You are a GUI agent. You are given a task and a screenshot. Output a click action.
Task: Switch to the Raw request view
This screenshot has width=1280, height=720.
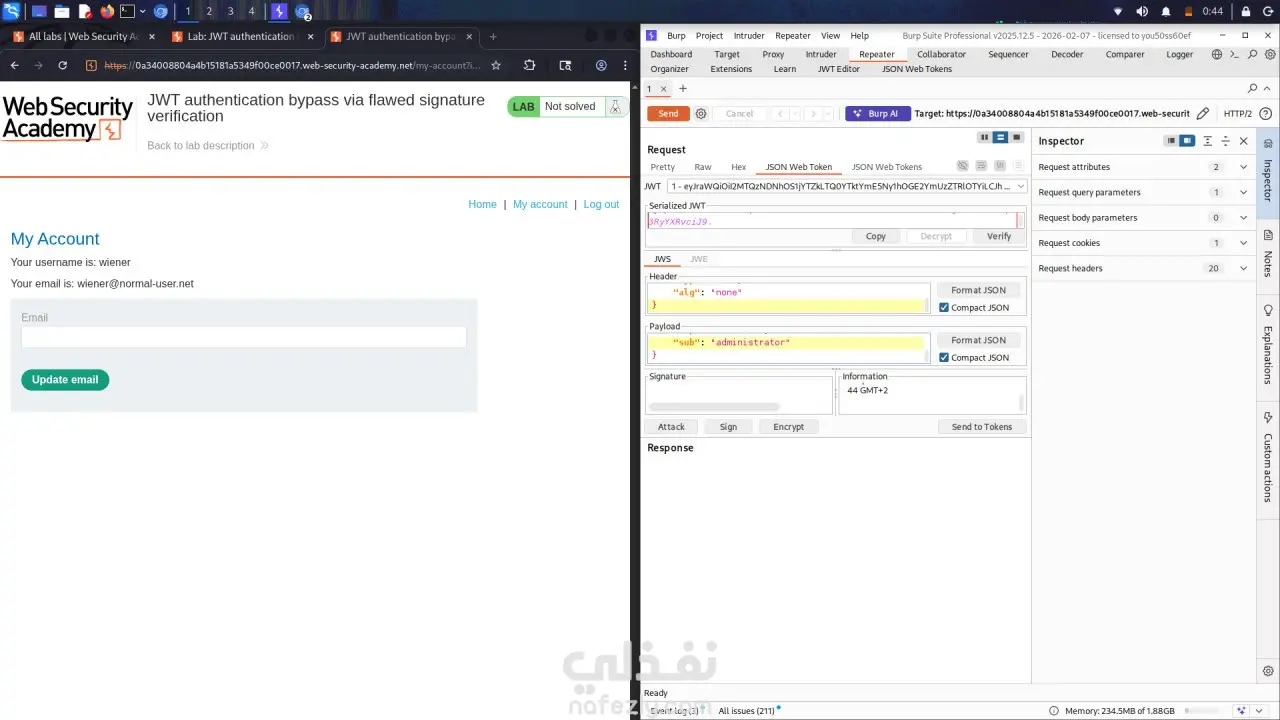tap(703, 167)
